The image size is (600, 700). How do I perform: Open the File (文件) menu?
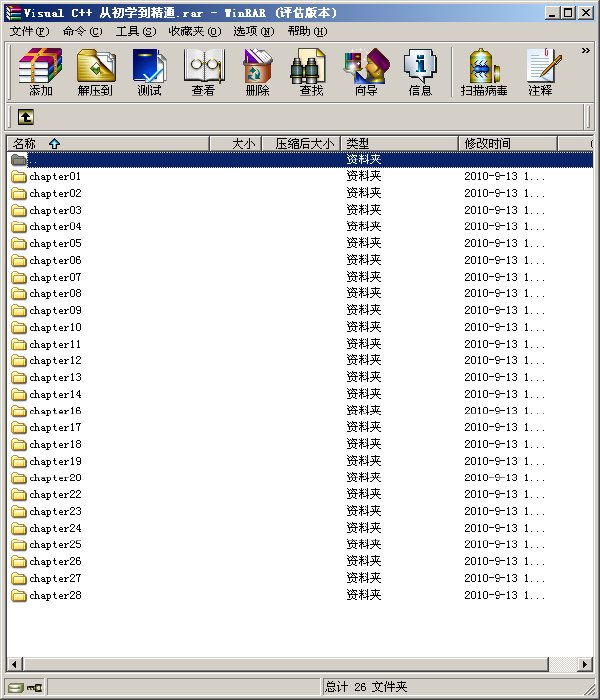(29, 31)
